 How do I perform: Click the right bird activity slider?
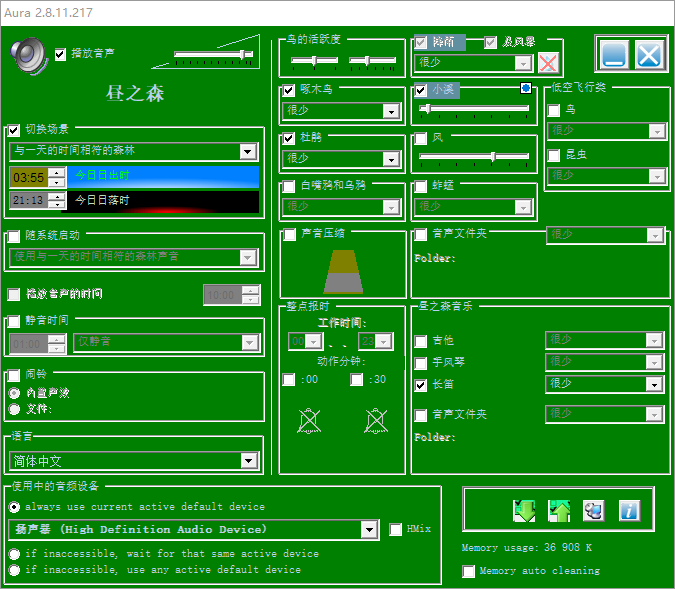click(x=372, y=61)
